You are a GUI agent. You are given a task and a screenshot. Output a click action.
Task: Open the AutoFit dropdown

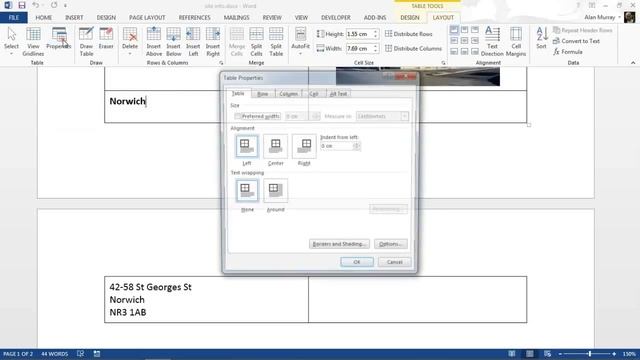[300, 42]
